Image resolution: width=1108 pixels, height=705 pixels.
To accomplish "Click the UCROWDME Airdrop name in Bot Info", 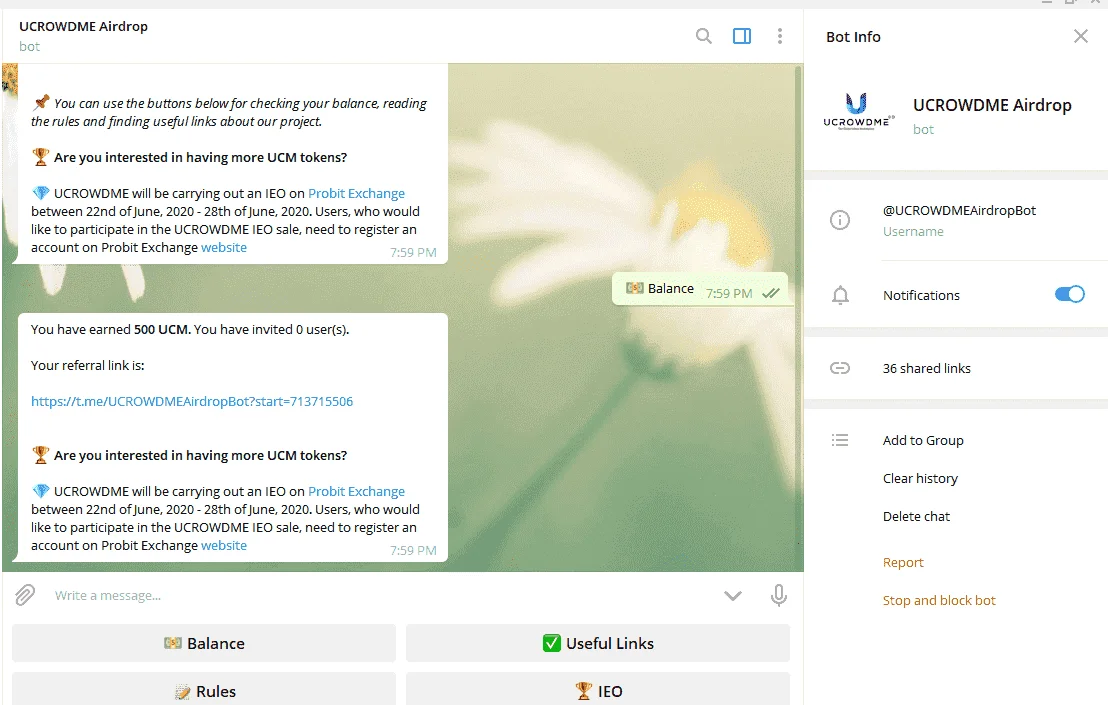I will pos(992,105).
